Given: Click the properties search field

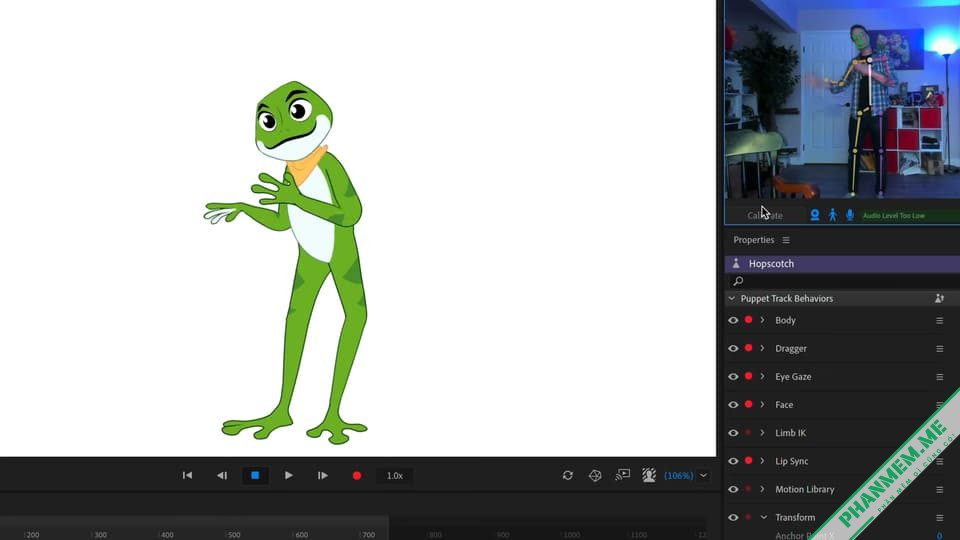Looking at the screenshot, I should click(842, 281).
